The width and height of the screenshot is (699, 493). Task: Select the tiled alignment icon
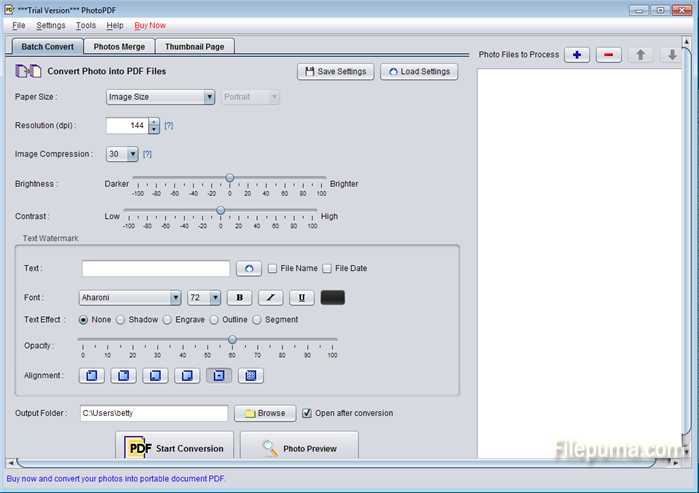pos(251,376)
